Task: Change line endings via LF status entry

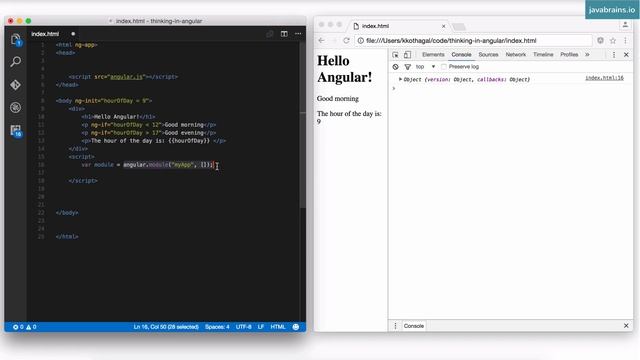Action: pos(260,327)
